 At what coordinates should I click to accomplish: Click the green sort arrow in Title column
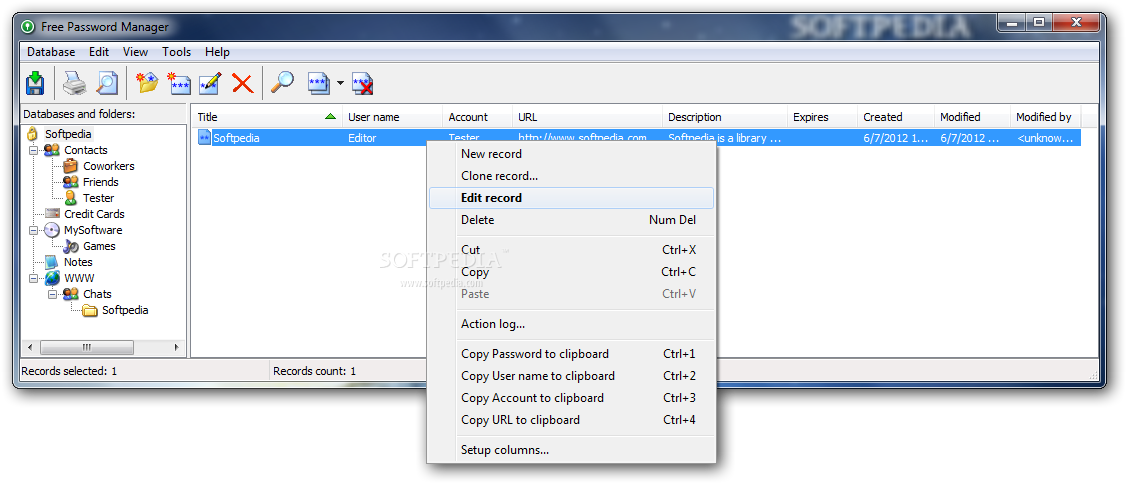click(330, 117)
